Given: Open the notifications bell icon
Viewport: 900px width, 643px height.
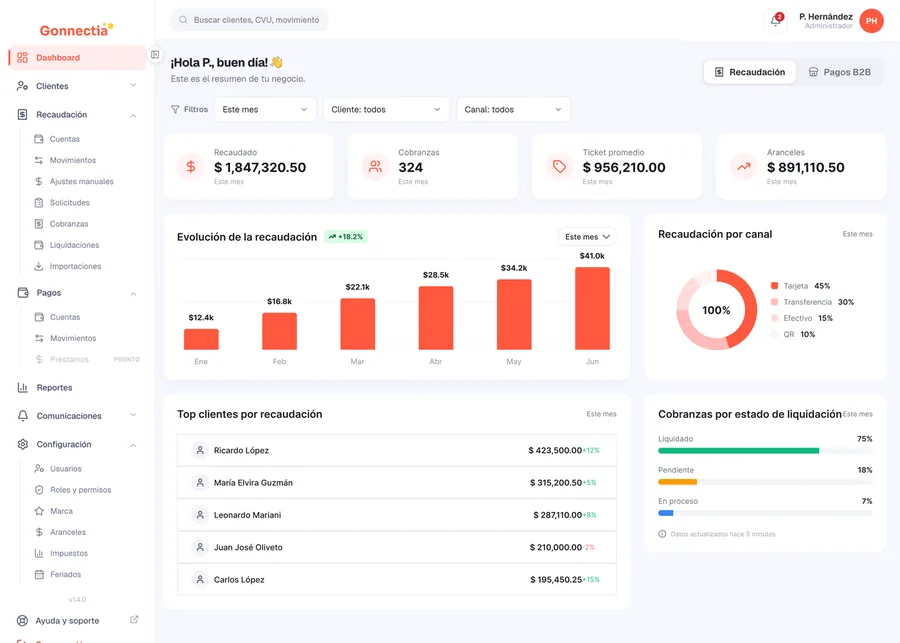Looking at the screenshot, I should pyautogui.click(x=775, y=20).
